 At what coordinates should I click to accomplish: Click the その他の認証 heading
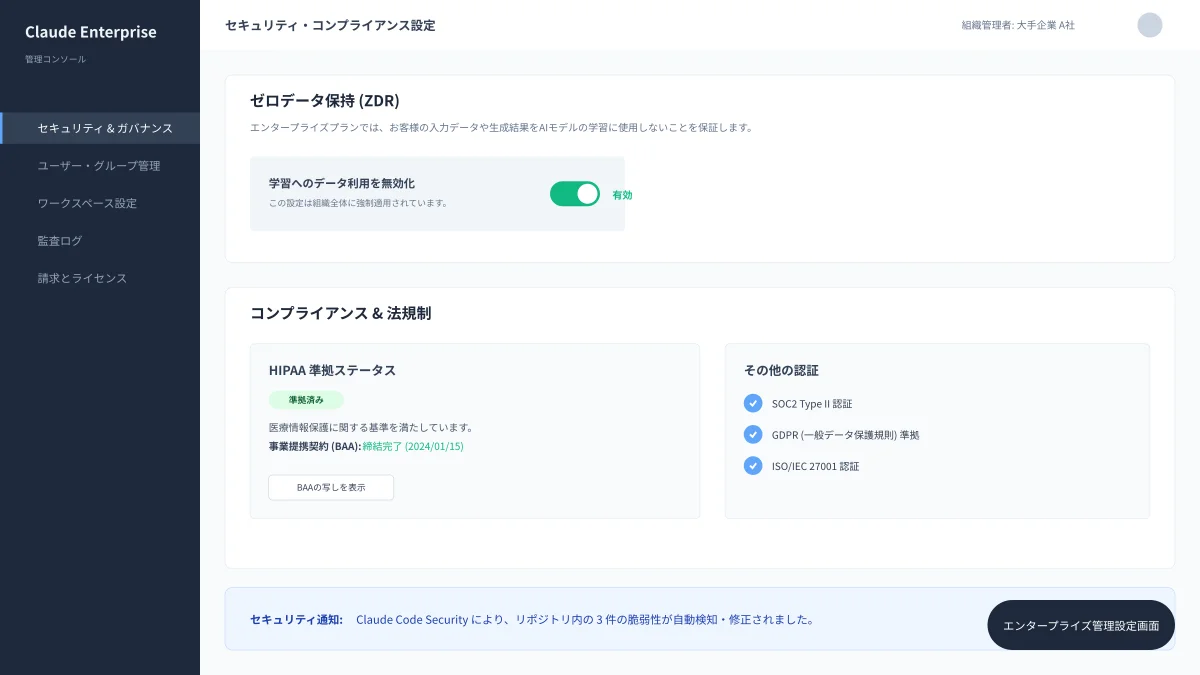pyautogui.click(x=781, y=370)
